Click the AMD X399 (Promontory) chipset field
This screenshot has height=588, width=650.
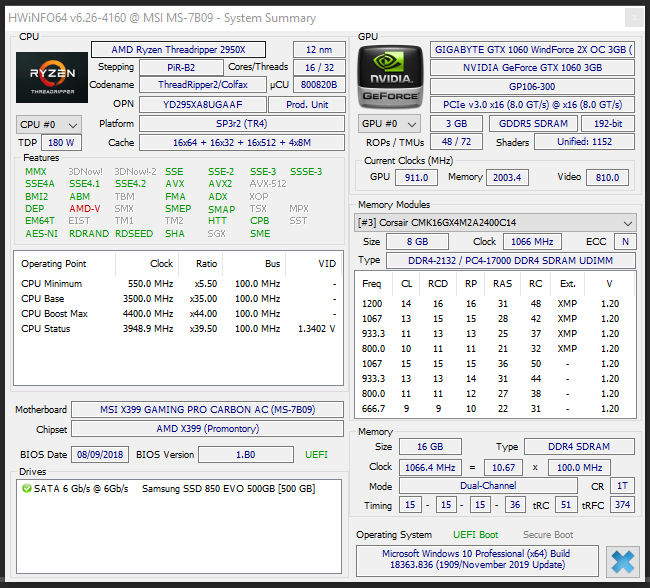click(x=207, y=429)
